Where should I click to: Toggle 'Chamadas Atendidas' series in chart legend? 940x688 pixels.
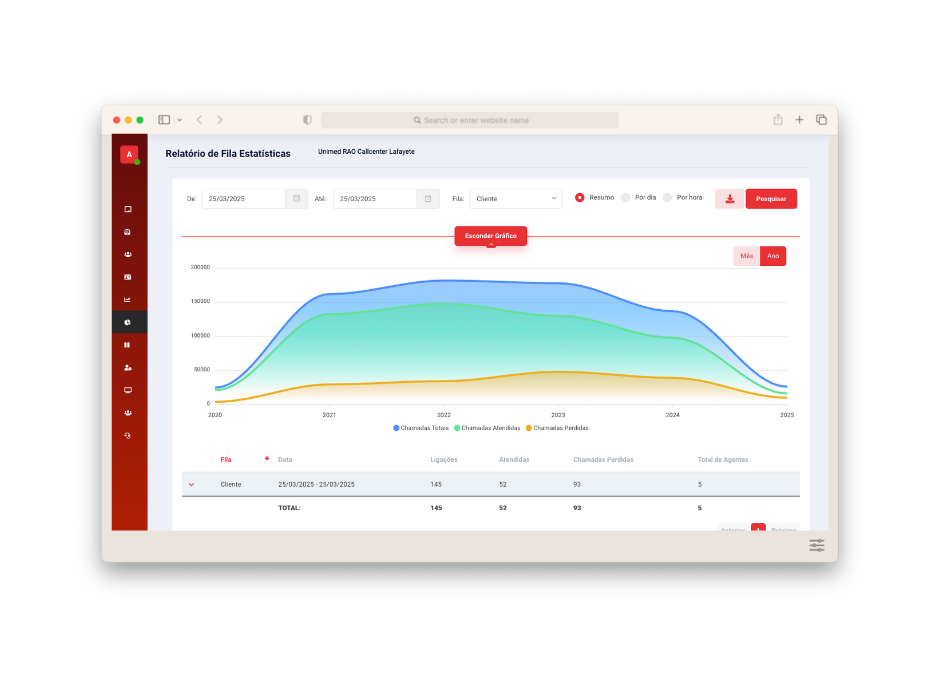click(x=487, y=428)
